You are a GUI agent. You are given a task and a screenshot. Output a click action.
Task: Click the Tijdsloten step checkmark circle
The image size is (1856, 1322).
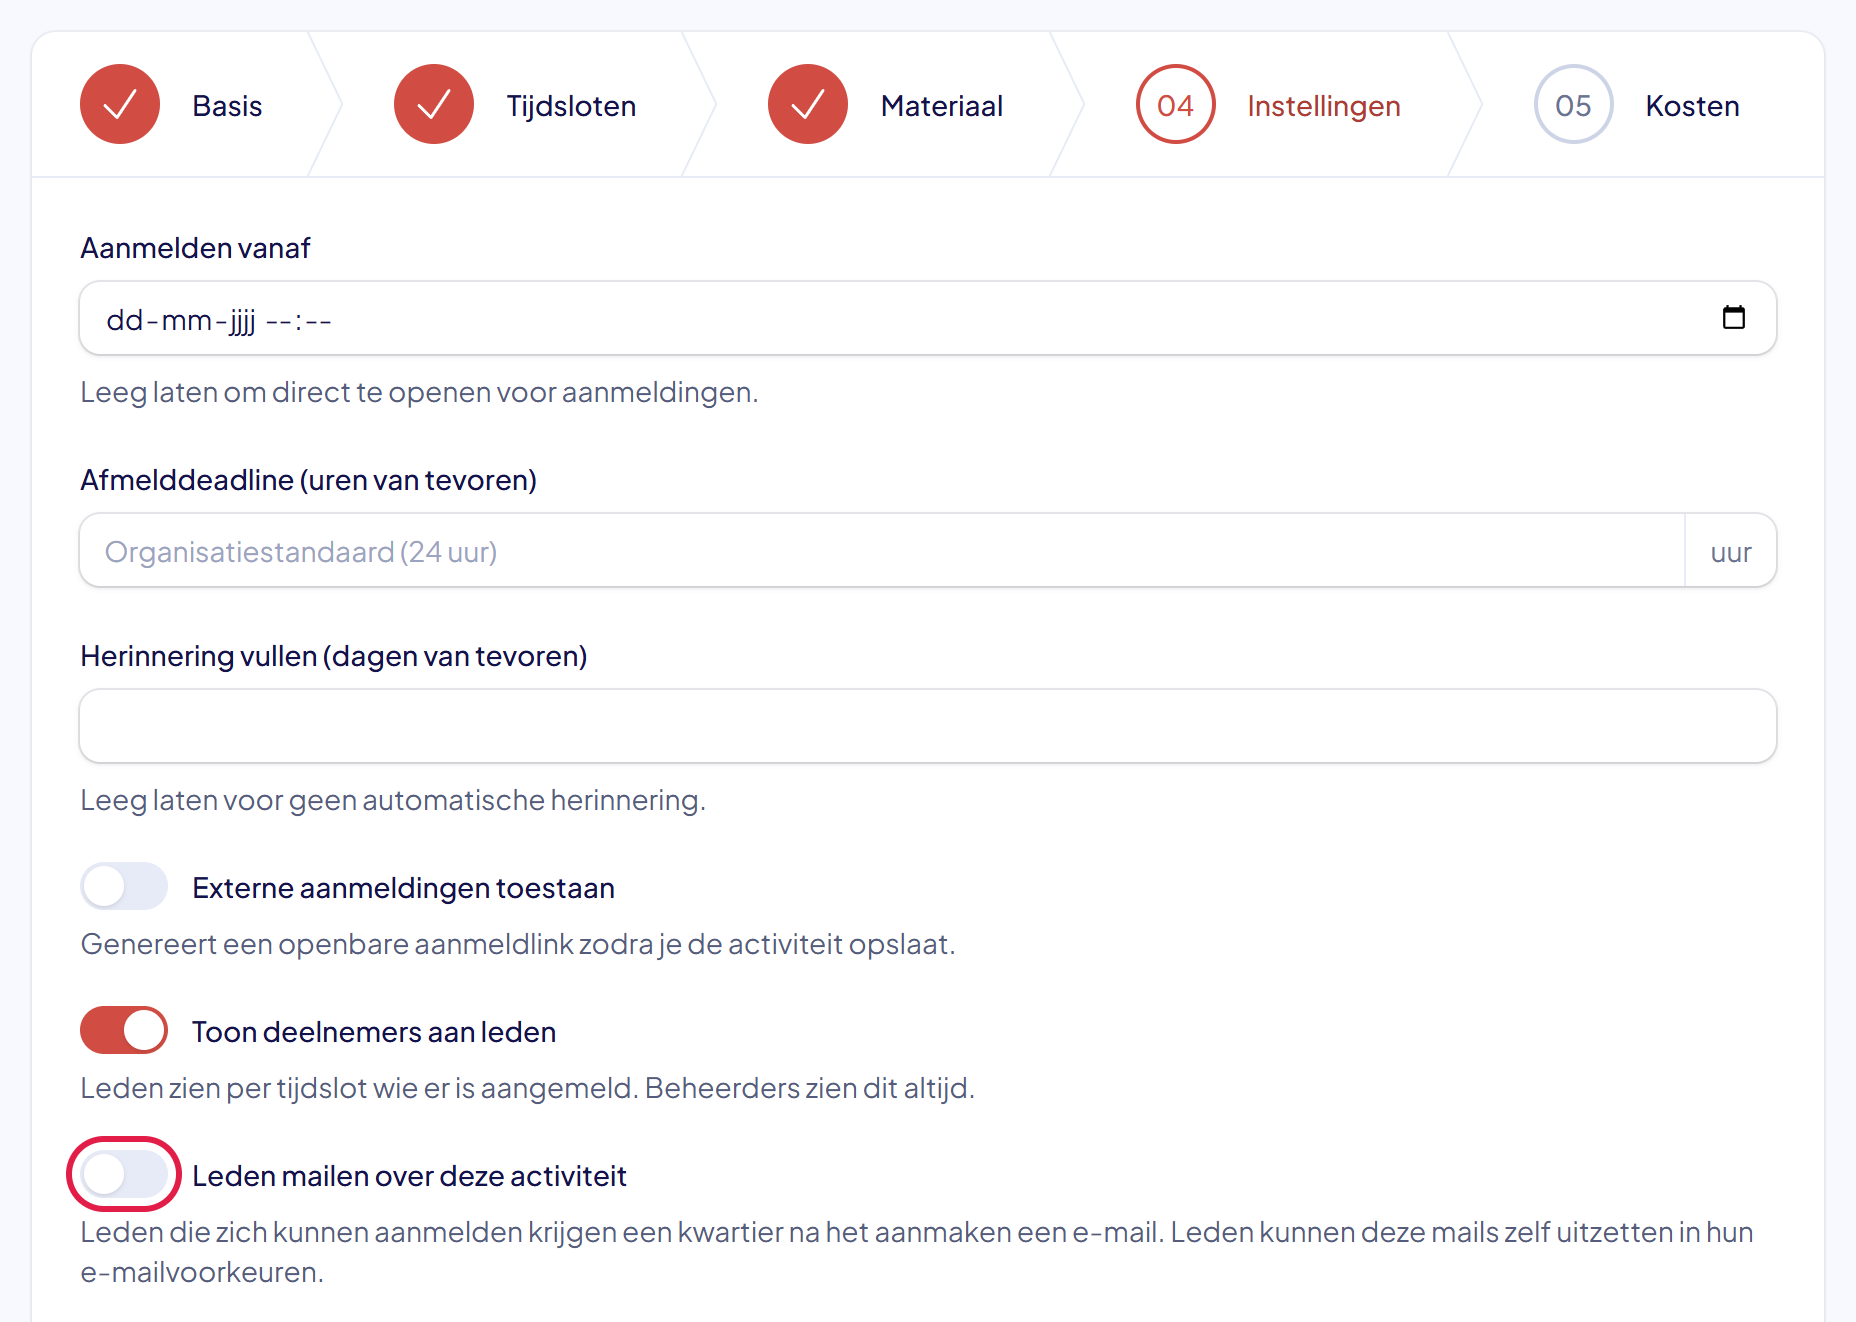pyautogui.click(x=434, y=104)
